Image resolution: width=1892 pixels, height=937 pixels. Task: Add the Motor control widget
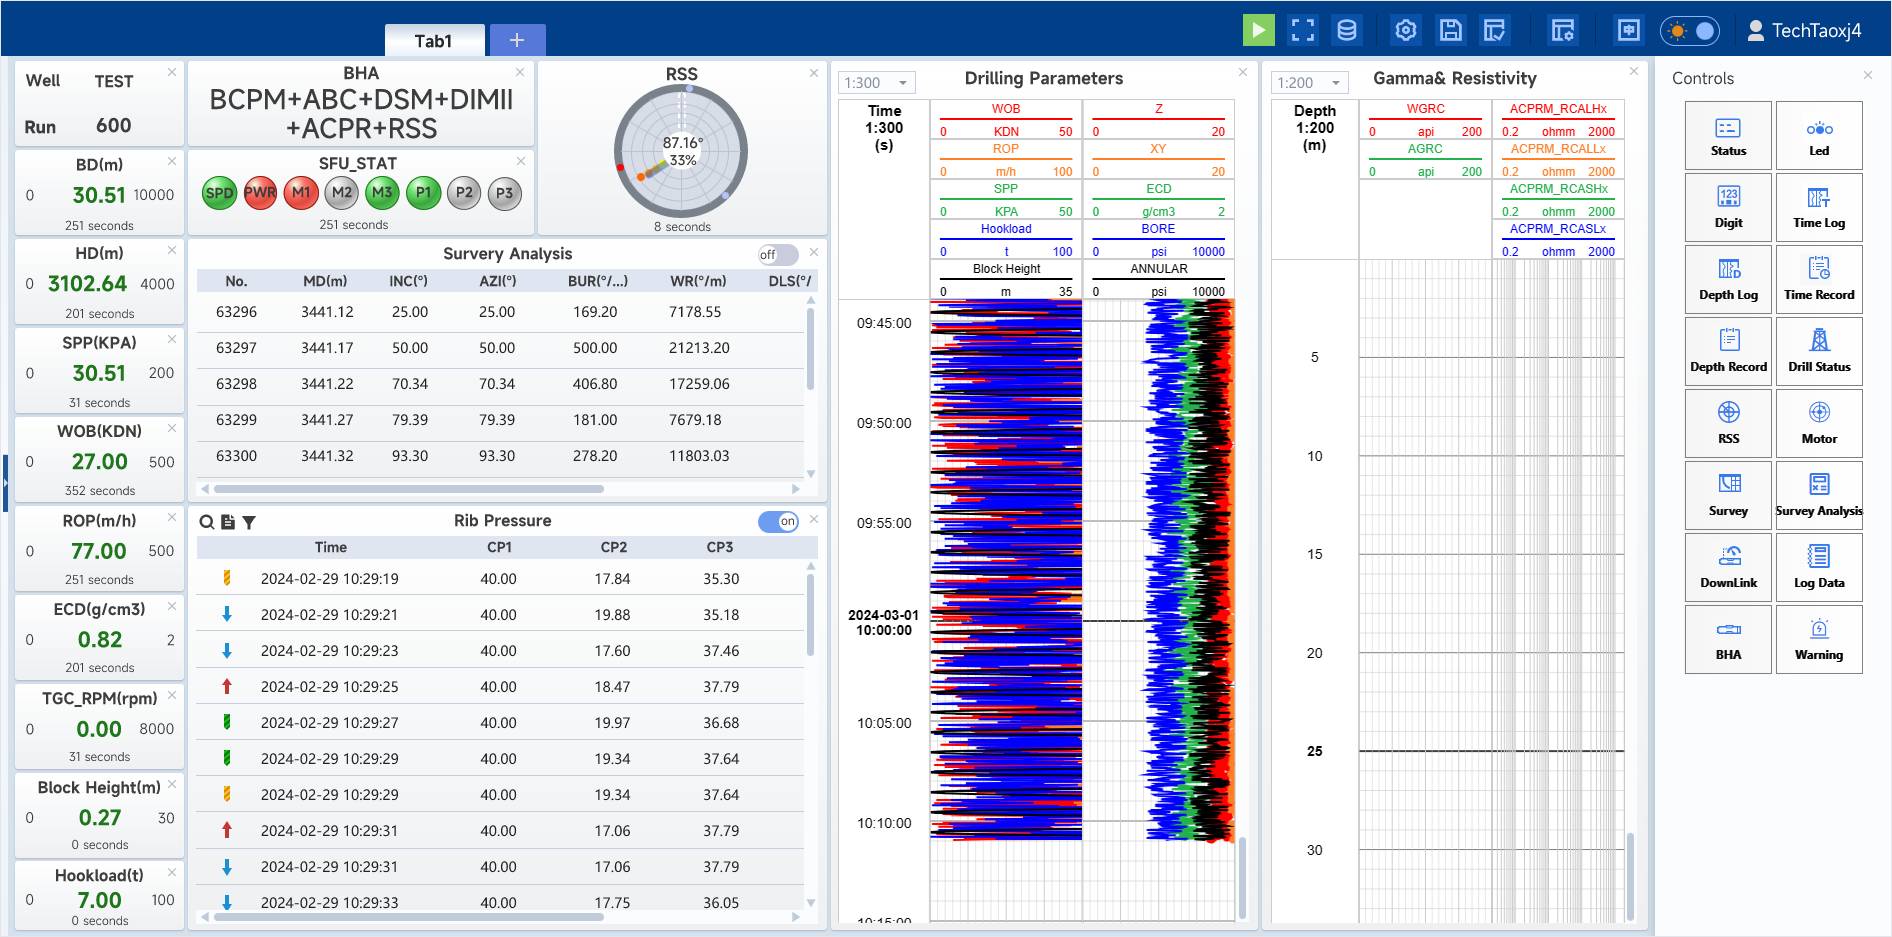(x=1819, y=423)
